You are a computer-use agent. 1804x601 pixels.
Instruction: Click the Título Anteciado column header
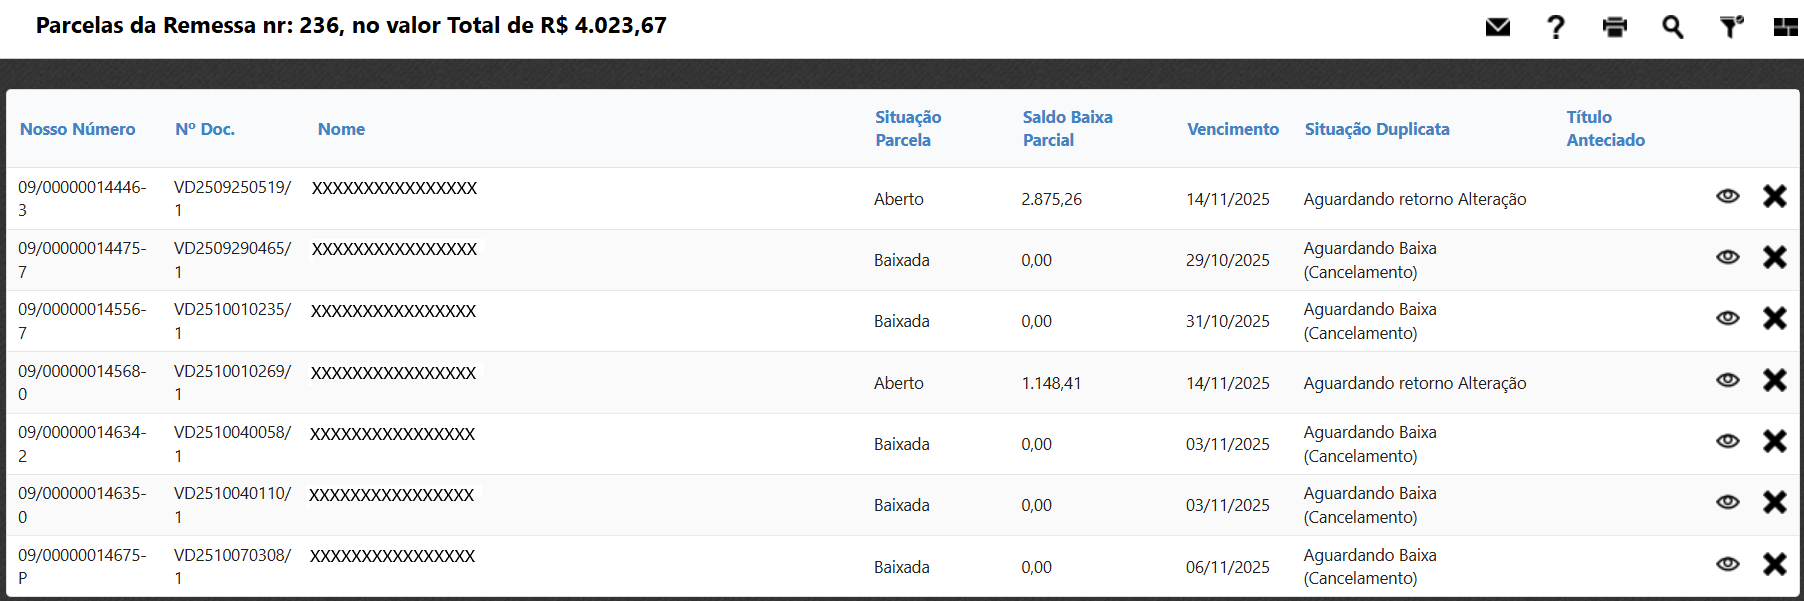1605,129
